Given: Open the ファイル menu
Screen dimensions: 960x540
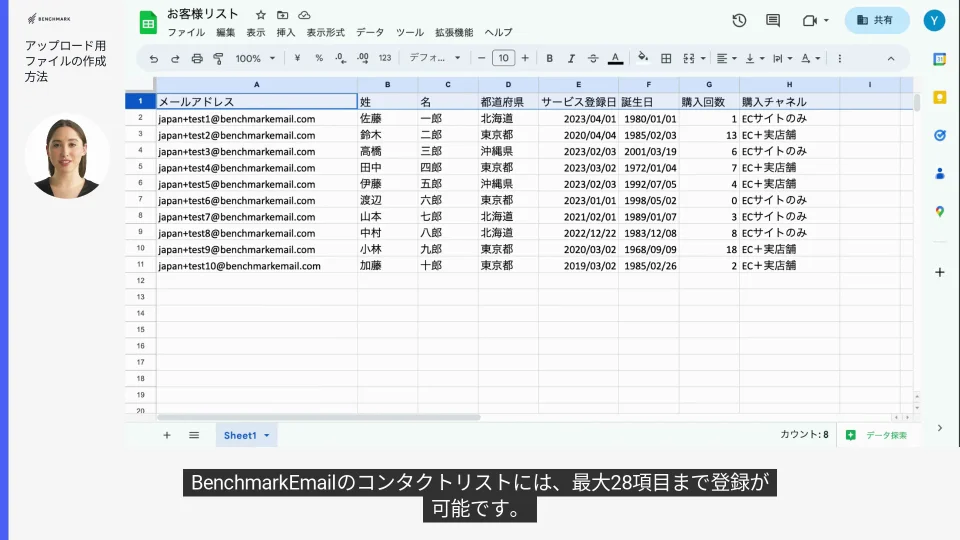Looking at the screenshot, I should coord(186,32).
